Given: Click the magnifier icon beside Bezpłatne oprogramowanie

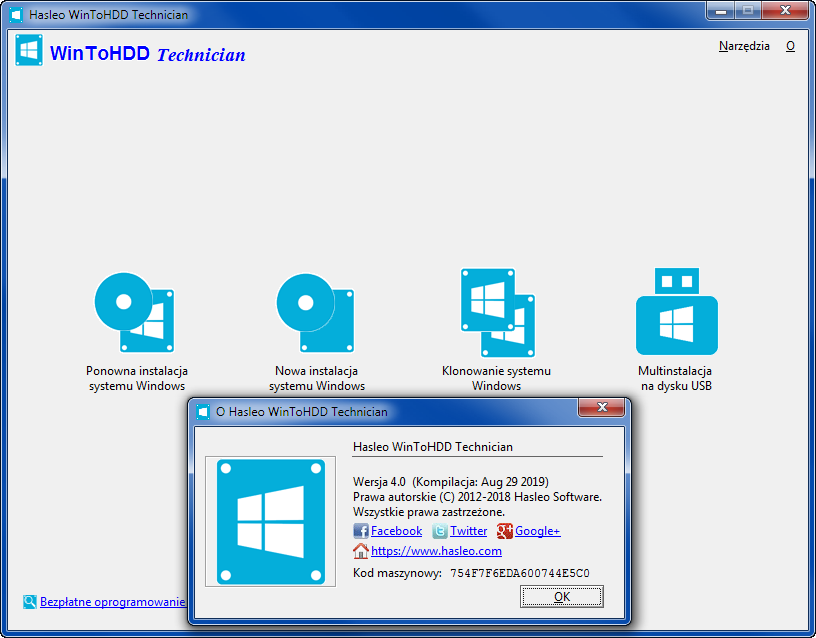Looking at the screenshot, I should point(30,602).
